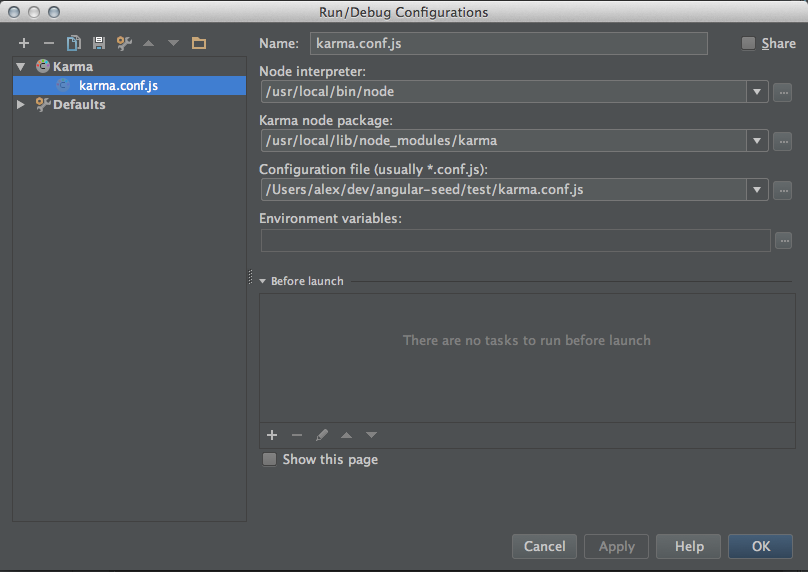Browse for Configuration file
This screenshot has width=808, height=572.
[x=783, y=191]
